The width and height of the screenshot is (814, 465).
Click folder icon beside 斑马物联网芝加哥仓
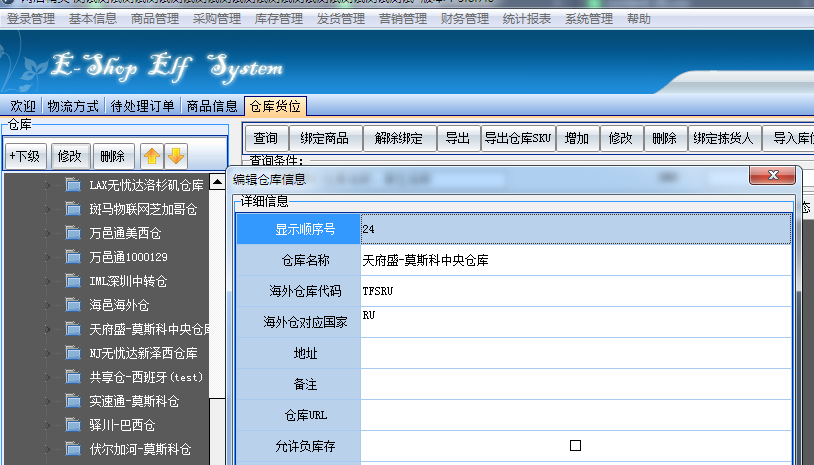[x=72, y=209]
